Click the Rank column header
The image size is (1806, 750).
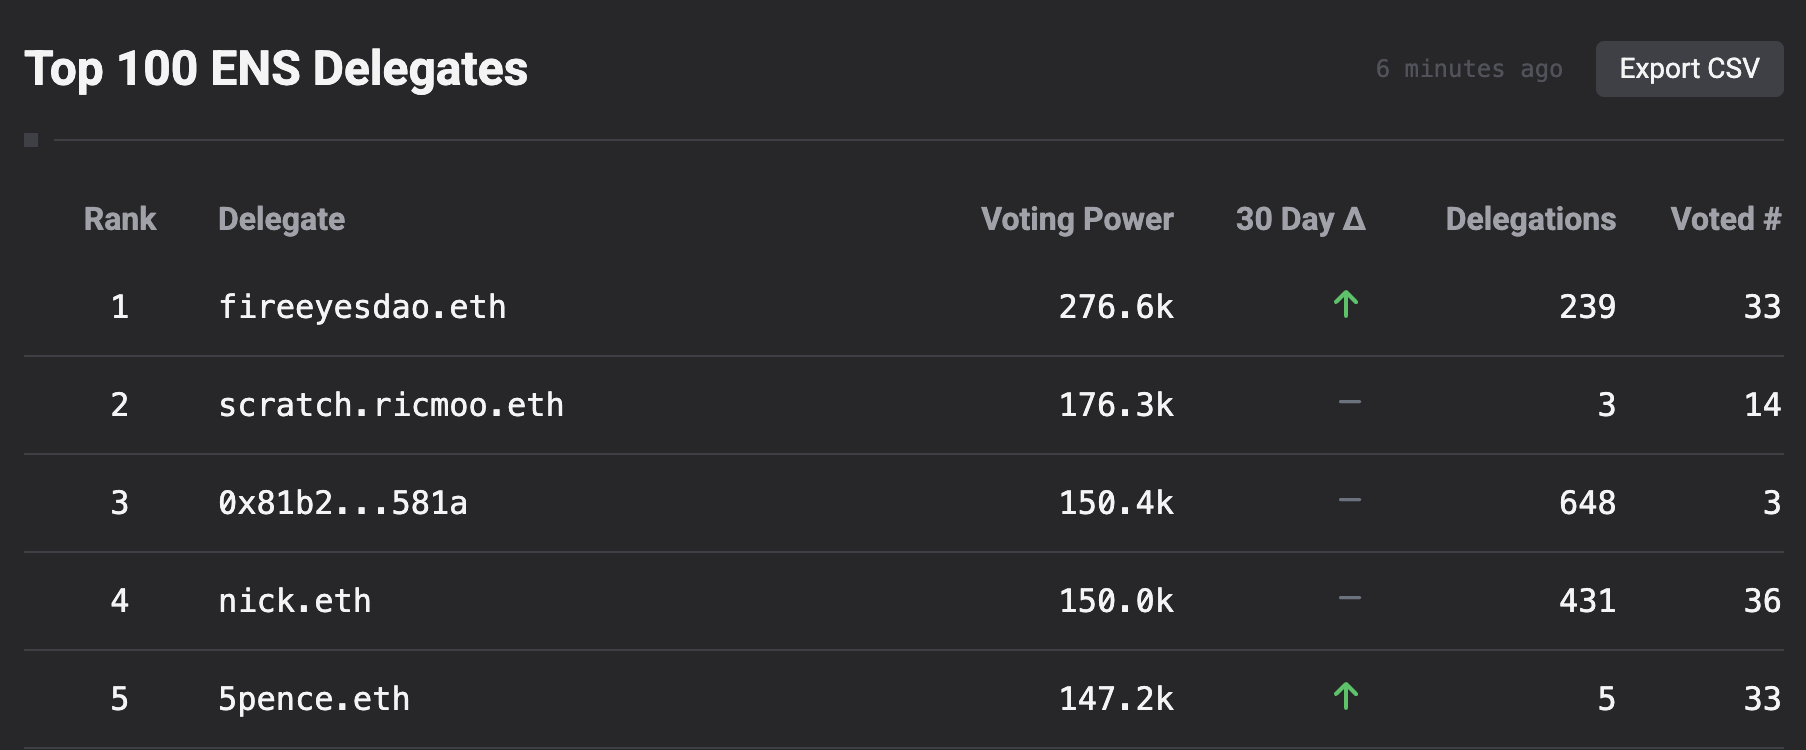120,219
